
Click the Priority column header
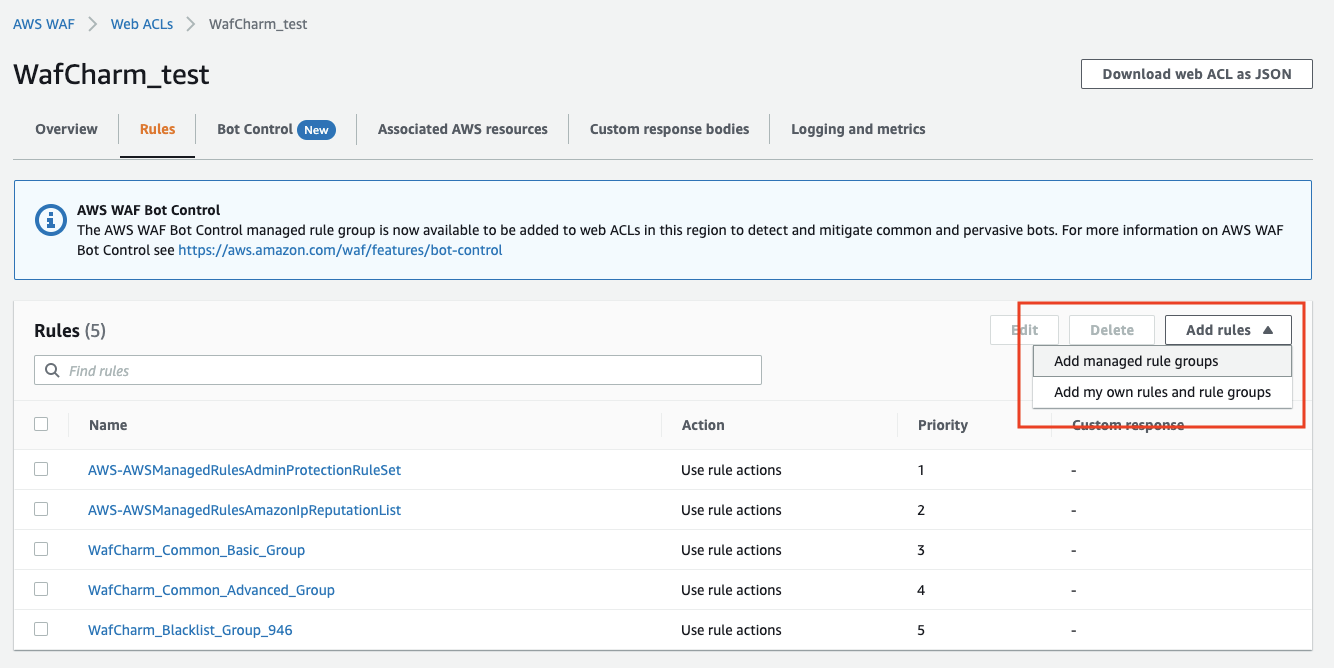click(943, 425)
